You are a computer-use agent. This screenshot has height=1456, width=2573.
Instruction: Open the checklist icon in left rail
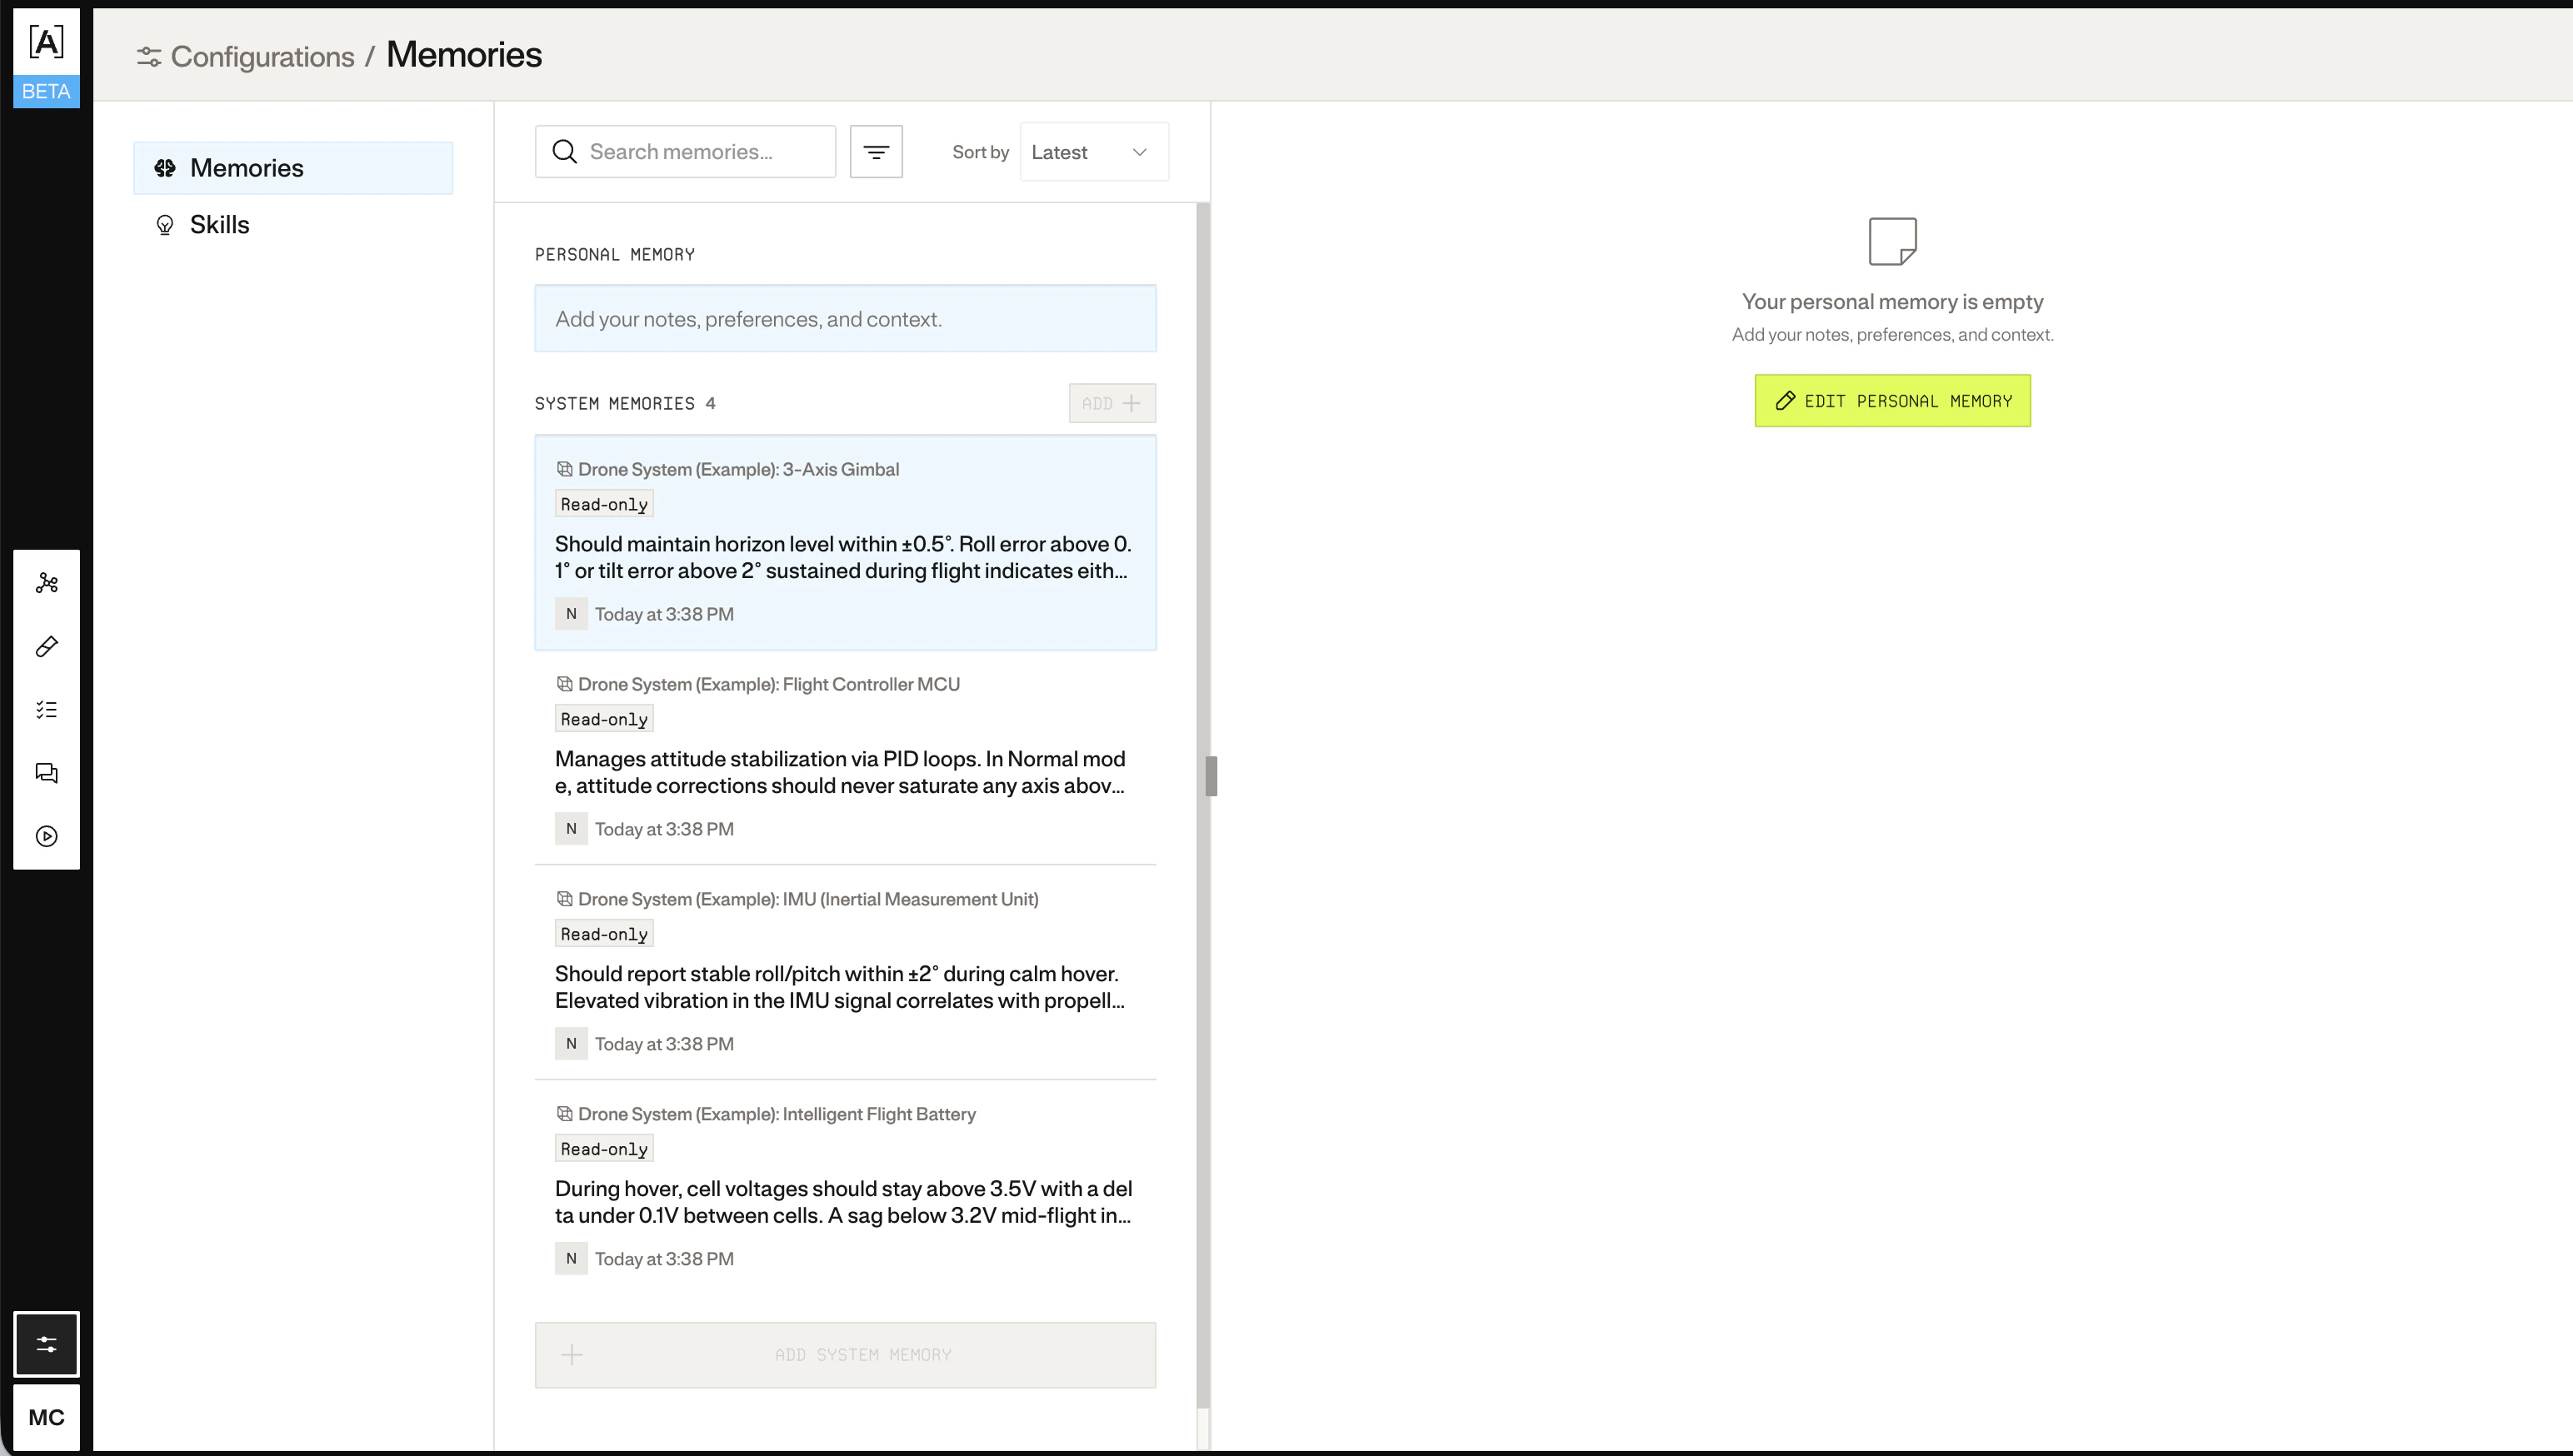tap(46, 710)
